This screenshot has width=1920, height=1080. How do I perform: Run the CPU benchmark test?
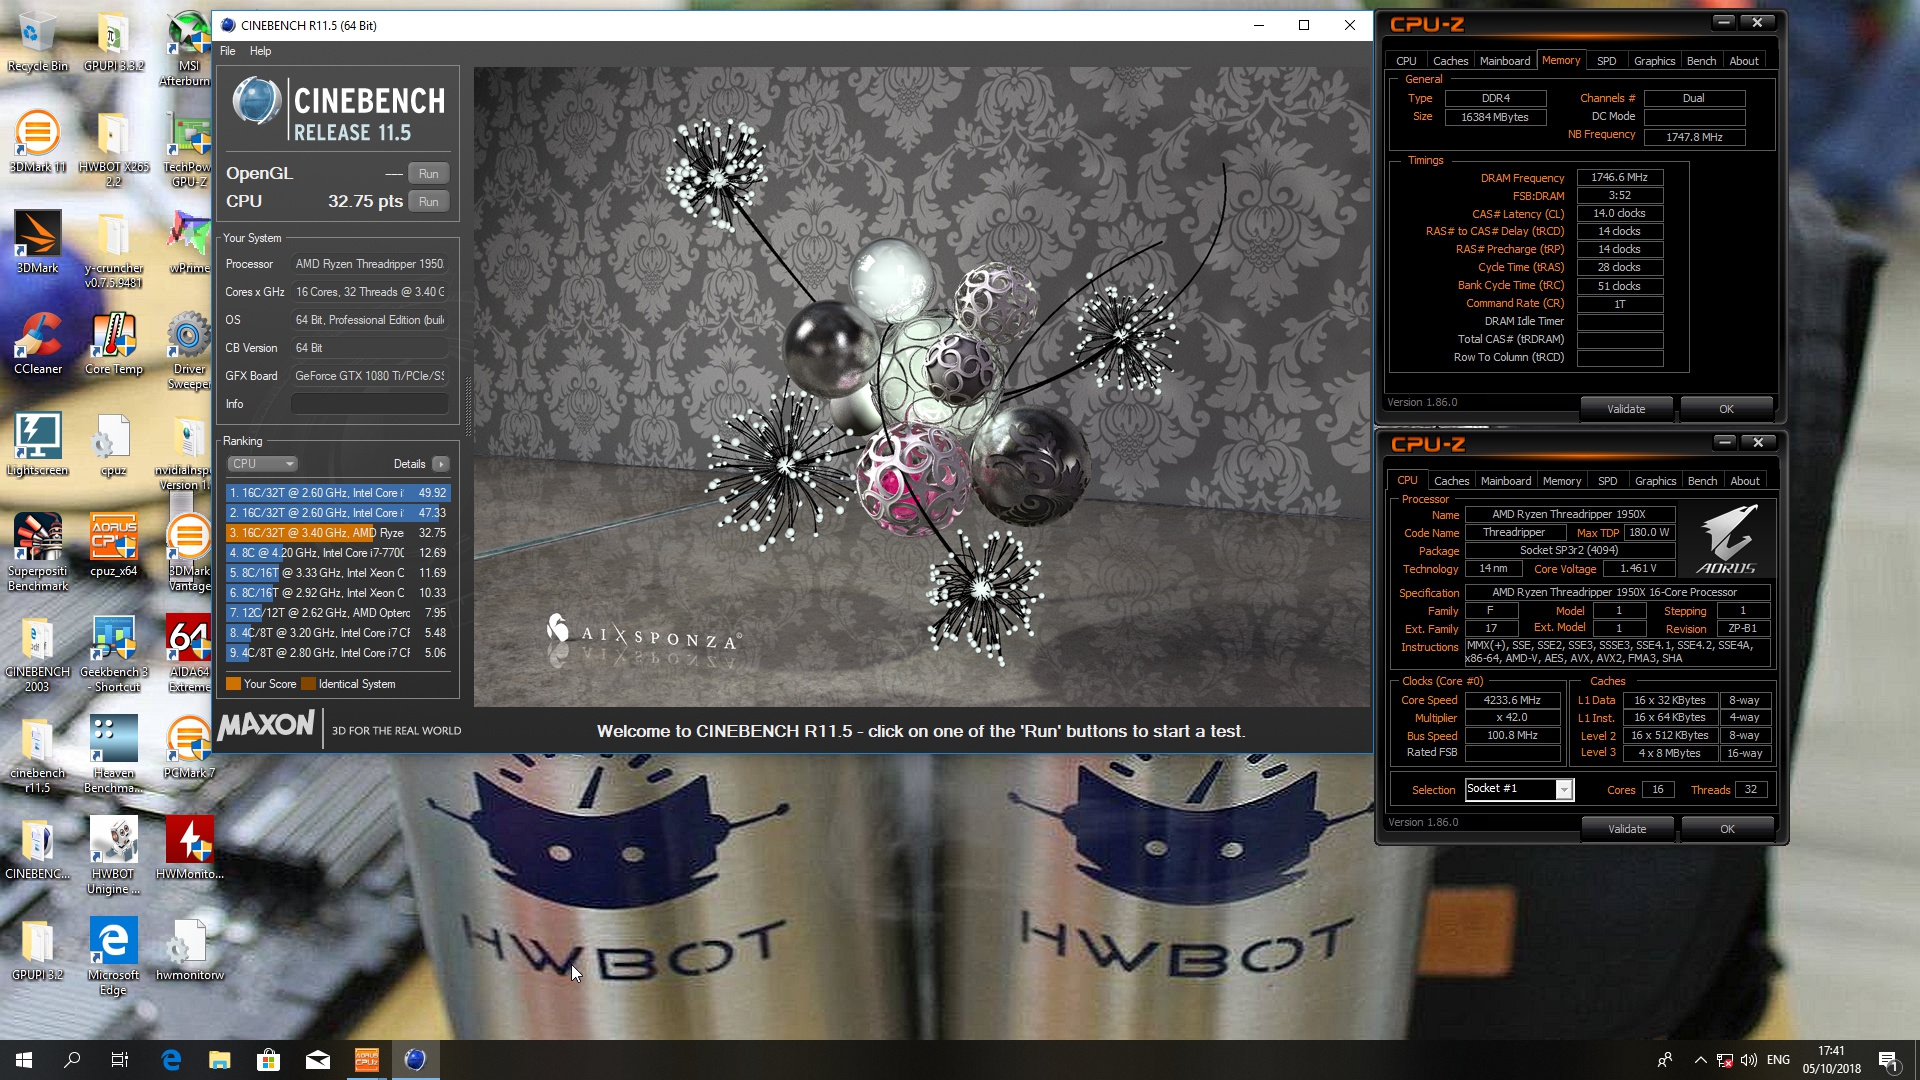pyautogui.click(x=428, y=202)
